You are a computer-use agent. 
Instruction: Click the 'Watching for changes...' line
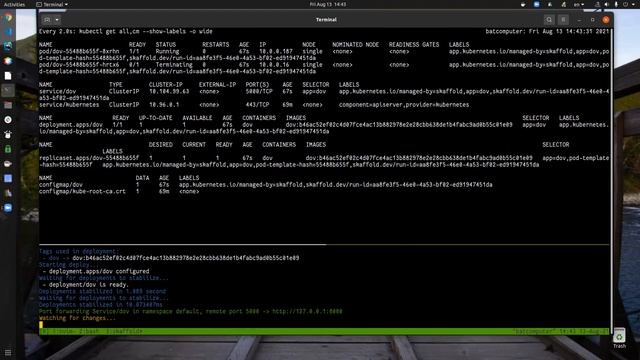78,318
